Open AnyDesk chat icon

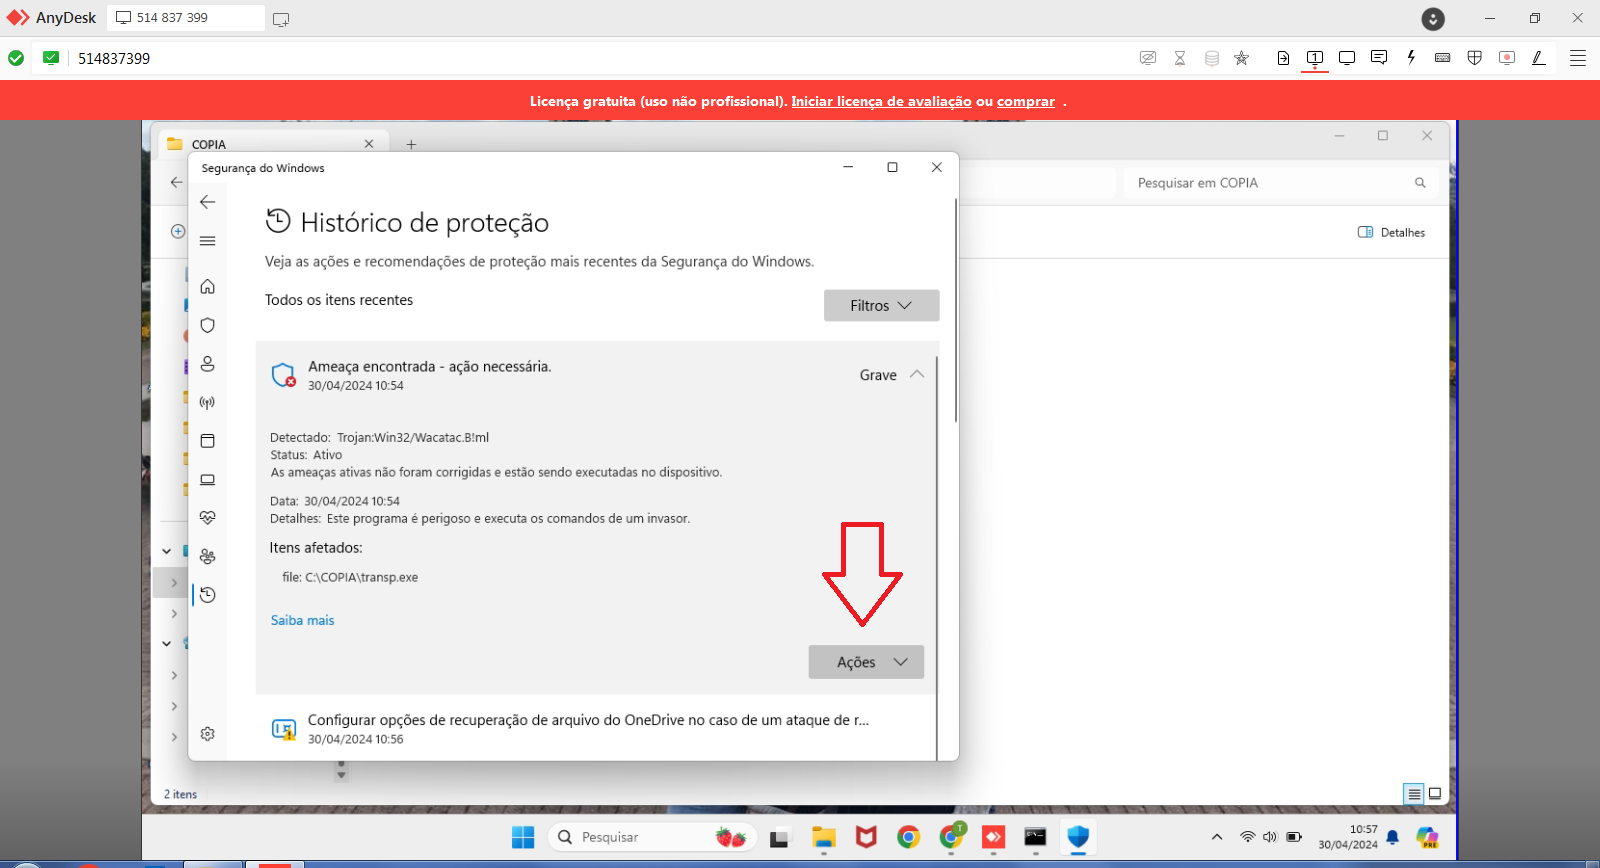[x=1379, y=58]
